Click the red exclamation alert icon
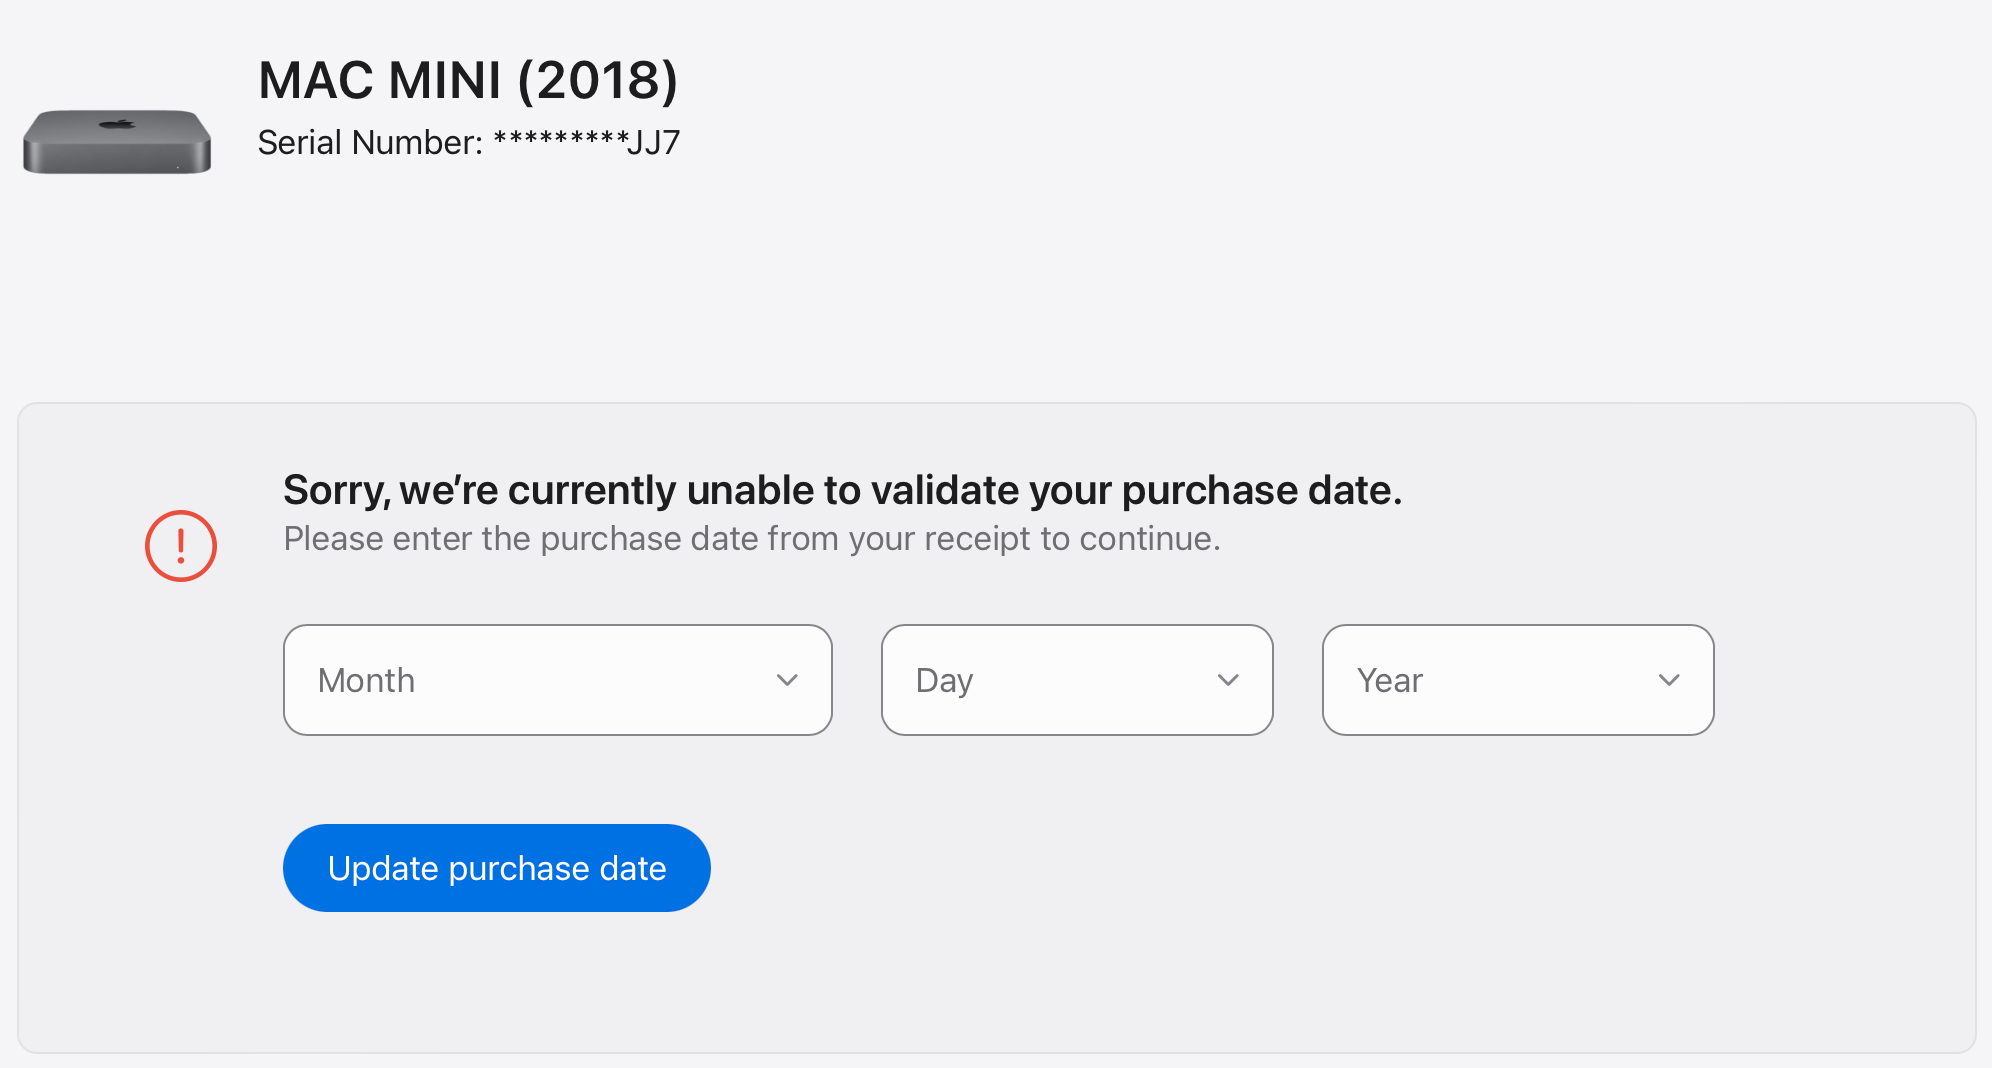Image resolution: width=1992 pixels, height=1068 pixels. coord(181,546)
